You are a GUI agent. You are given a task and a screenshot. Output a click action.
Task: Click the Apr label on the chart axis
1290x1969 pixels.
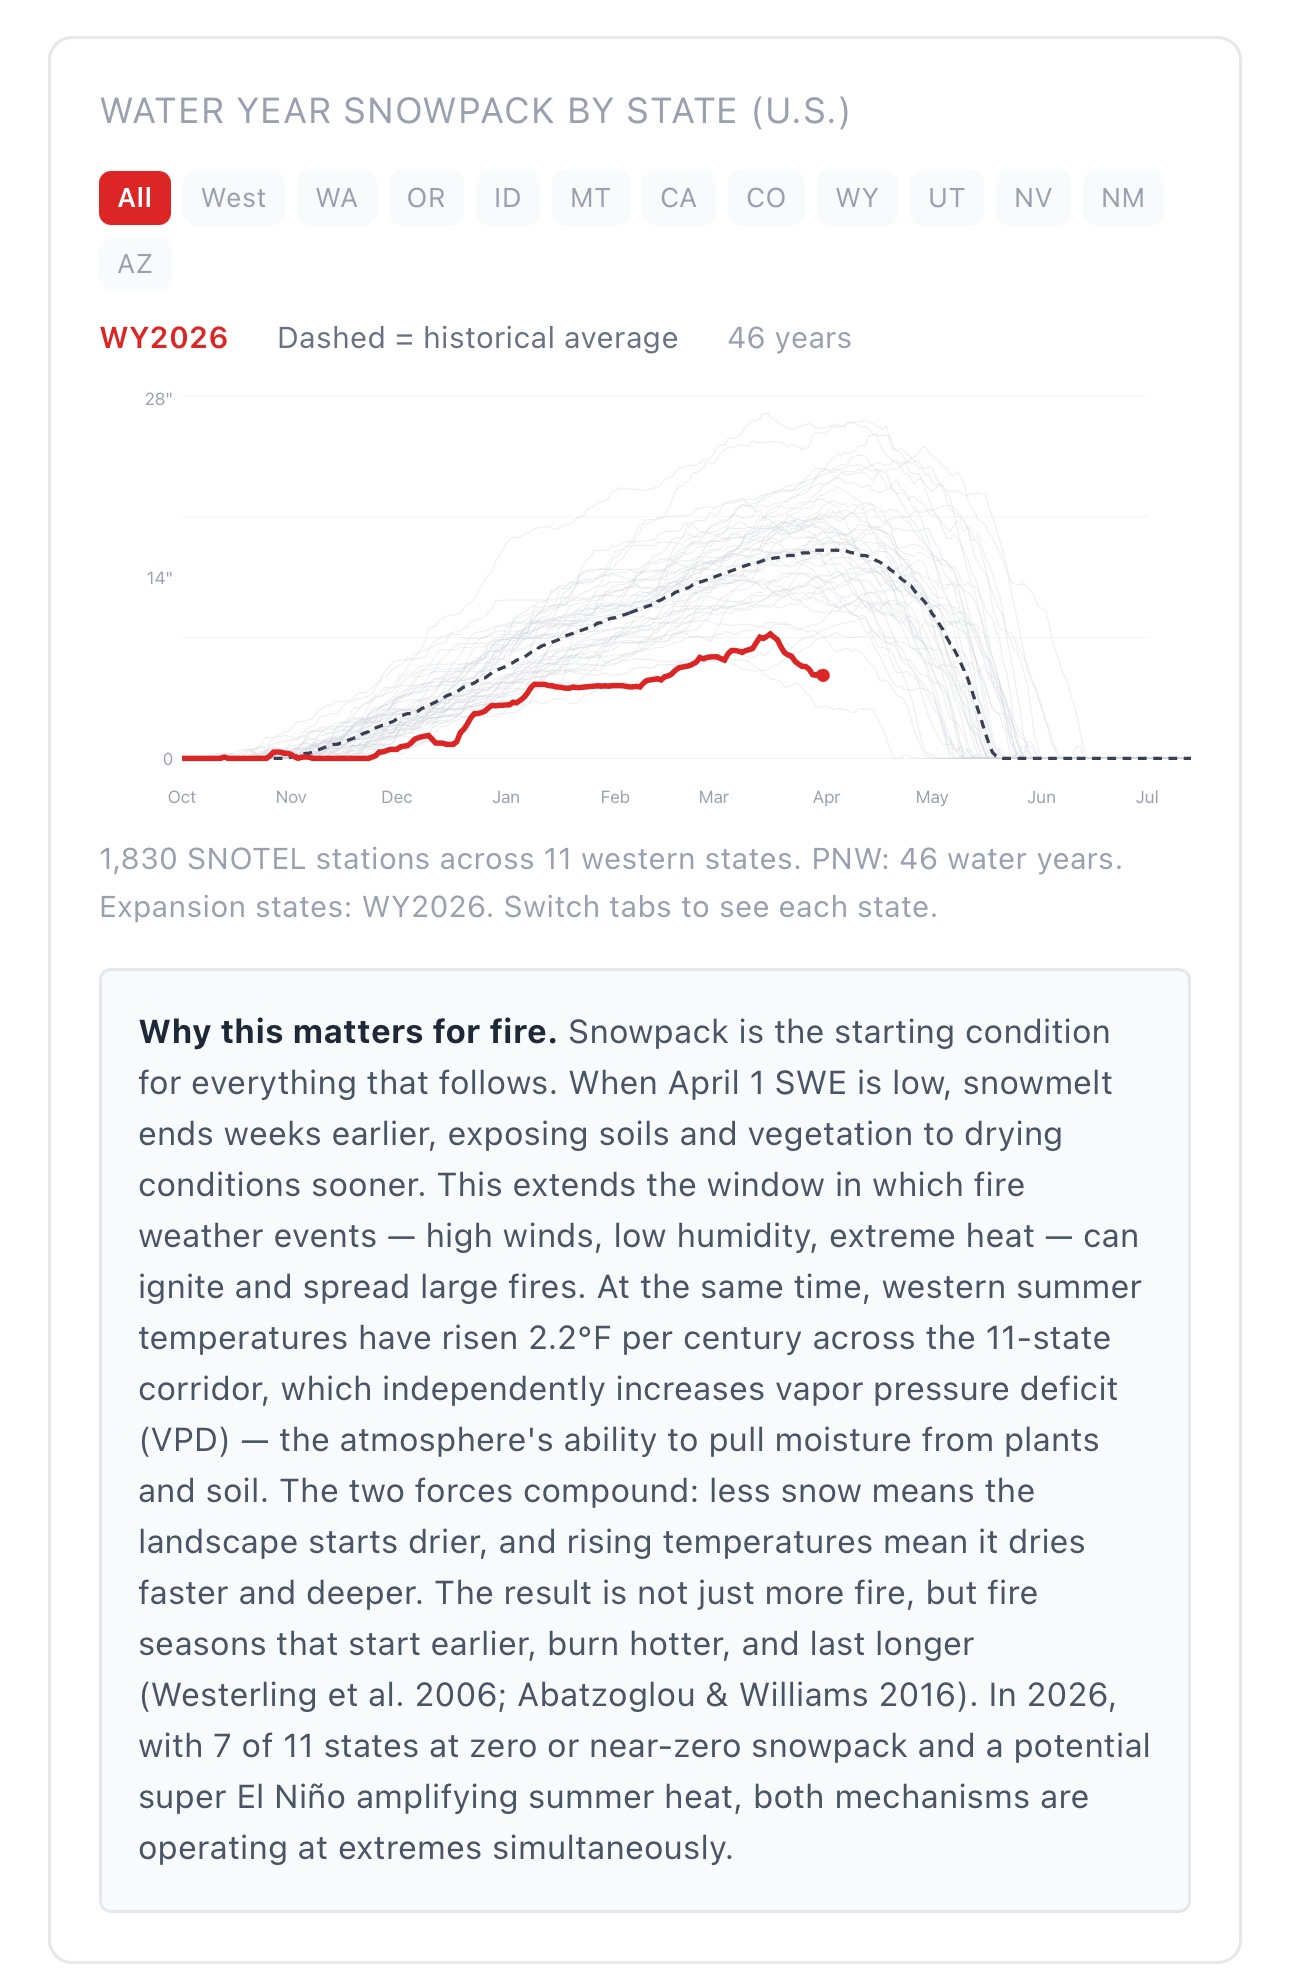pyautogui.click(x=826, y=797)
